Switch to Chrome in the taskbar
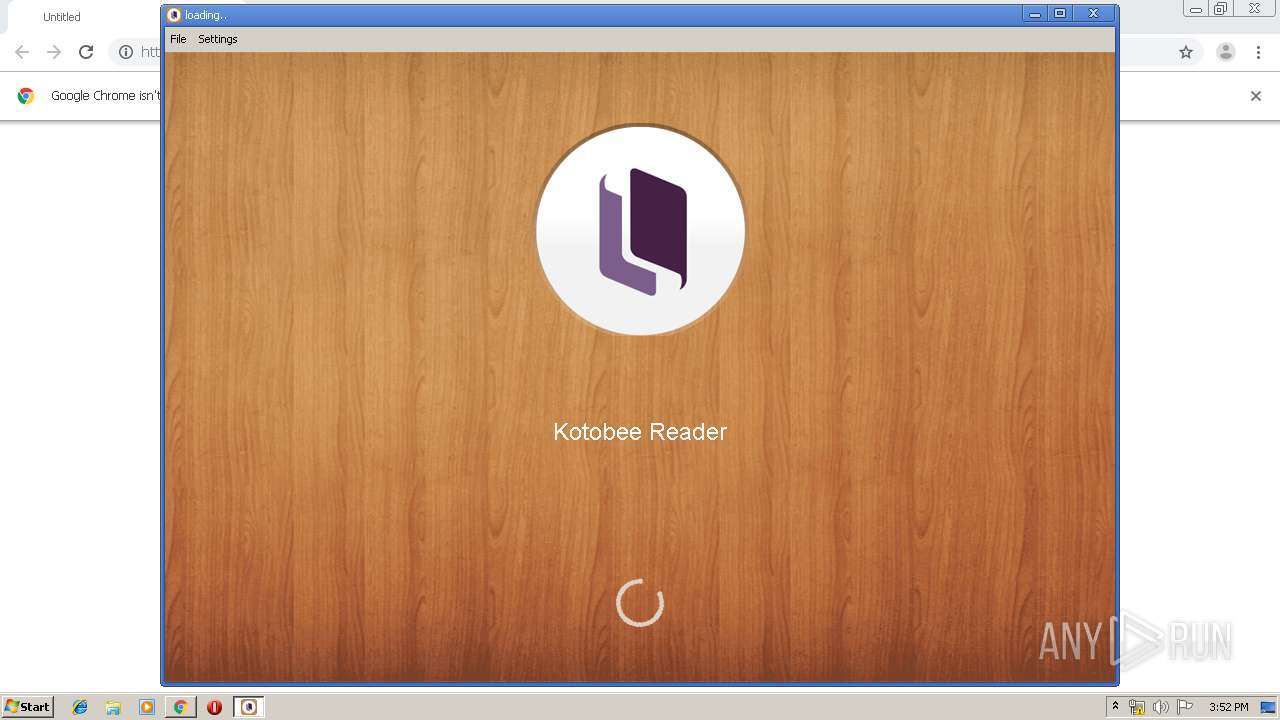The height and width of the screenshot is (720, 1280). tap(180, 707)
